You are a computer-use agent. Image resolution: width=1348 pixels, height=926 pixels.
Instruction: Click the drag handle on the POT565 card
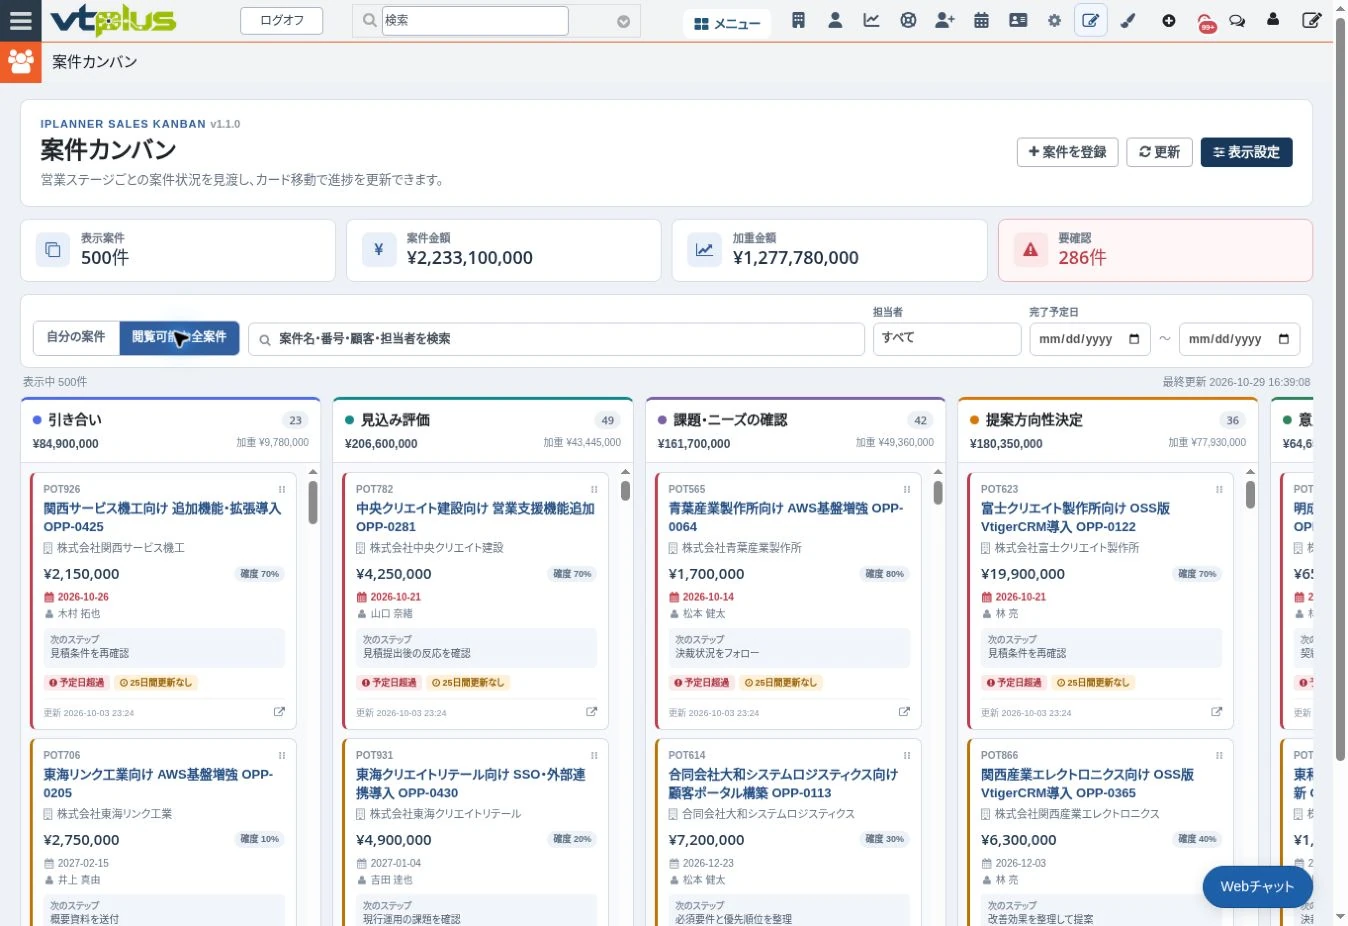click(x=907, y=489)
